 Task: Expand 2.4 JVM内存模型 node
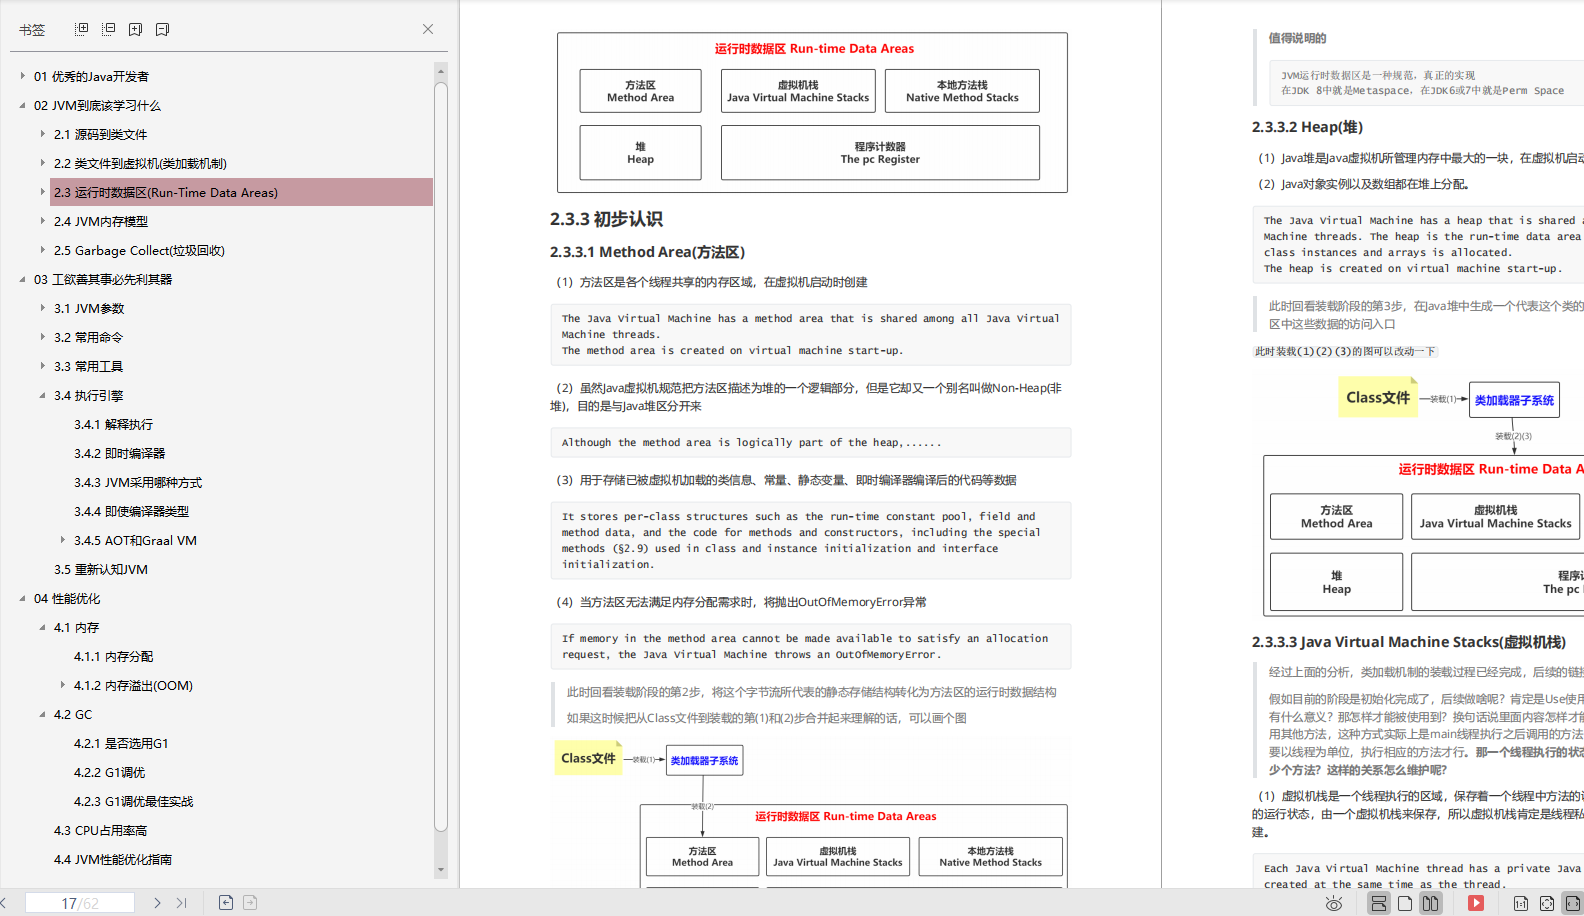(43, 221)
